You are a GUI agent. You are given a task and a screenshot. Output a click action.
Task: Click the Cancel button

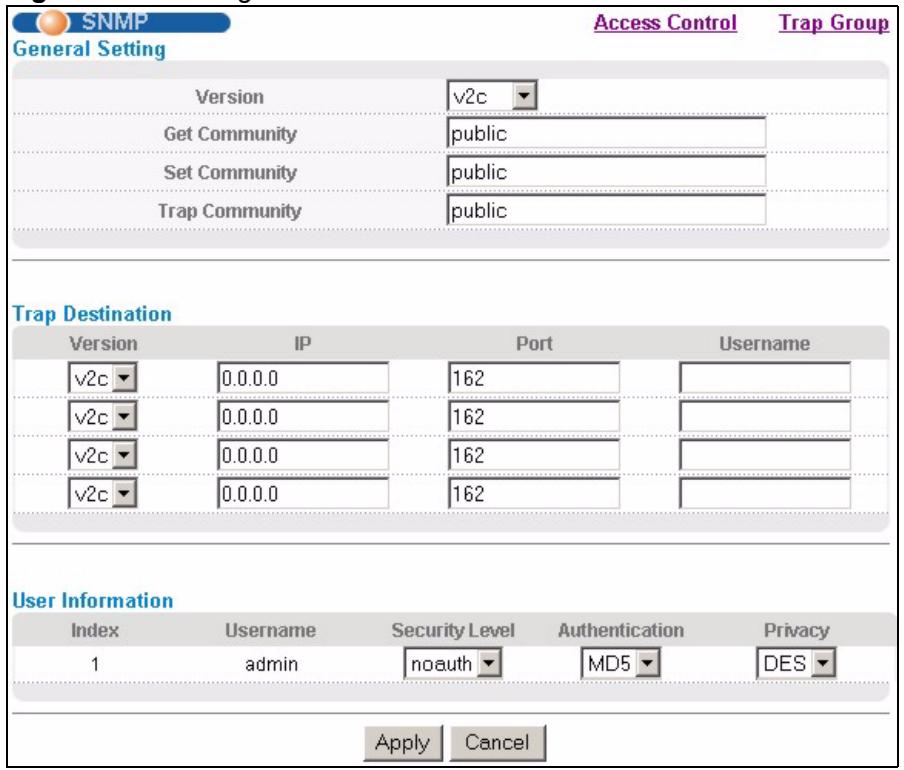(x=497, y=743)
